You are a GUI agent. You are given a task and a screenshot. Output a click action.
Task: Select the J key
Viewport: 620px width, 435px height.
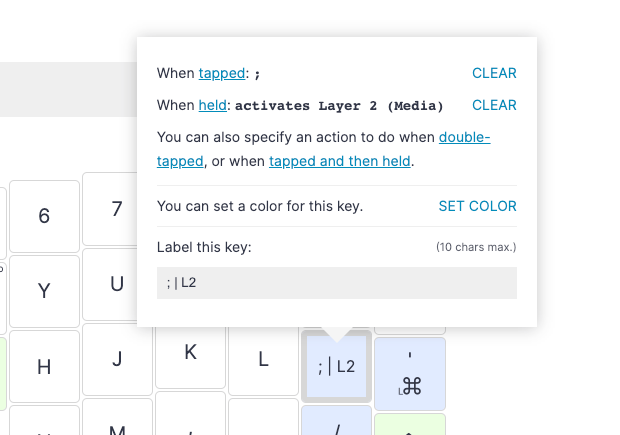tap(117, 359)
